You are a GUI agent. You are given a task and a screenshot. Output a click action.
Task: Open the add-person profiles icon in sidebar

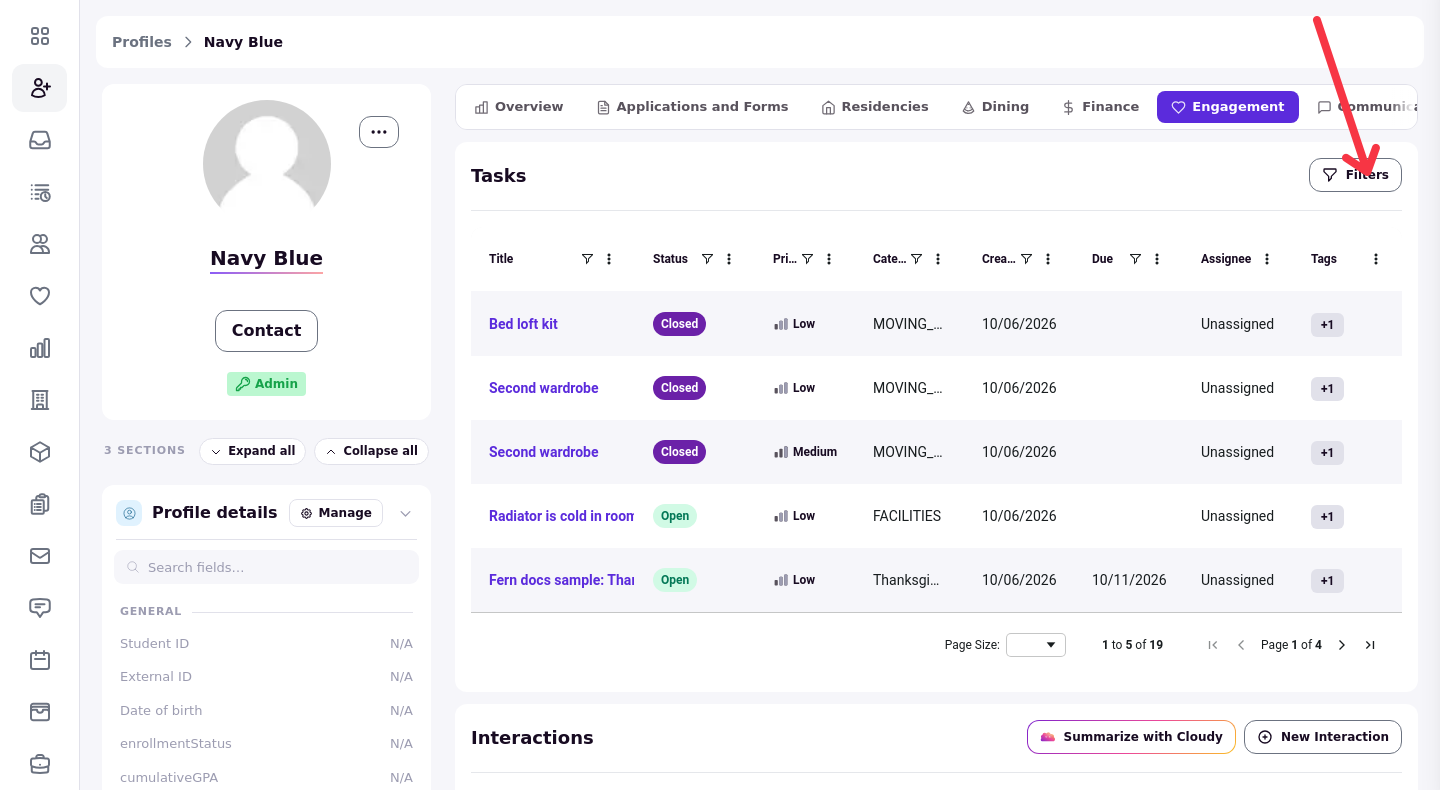tap(40, 88)
